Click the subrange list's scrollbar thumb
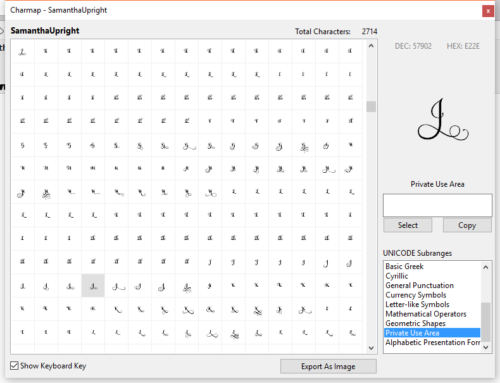Viewport: 500px width, 383px height. pyautogui.click(x=486, y=322)
